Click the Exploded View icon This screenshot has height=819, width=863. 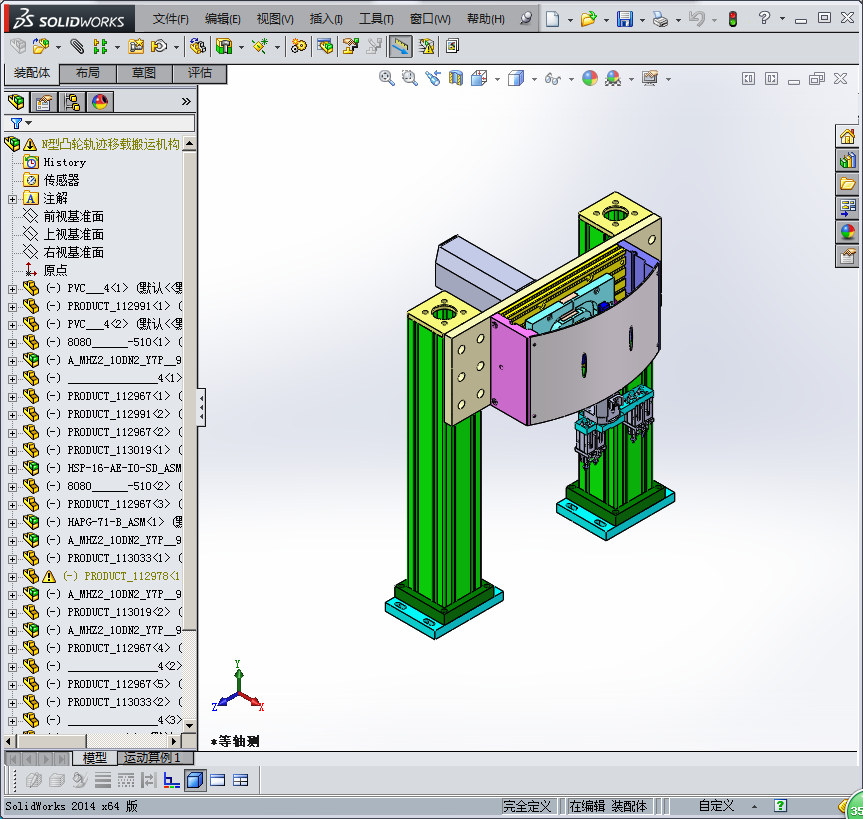[x=350, y=47]
